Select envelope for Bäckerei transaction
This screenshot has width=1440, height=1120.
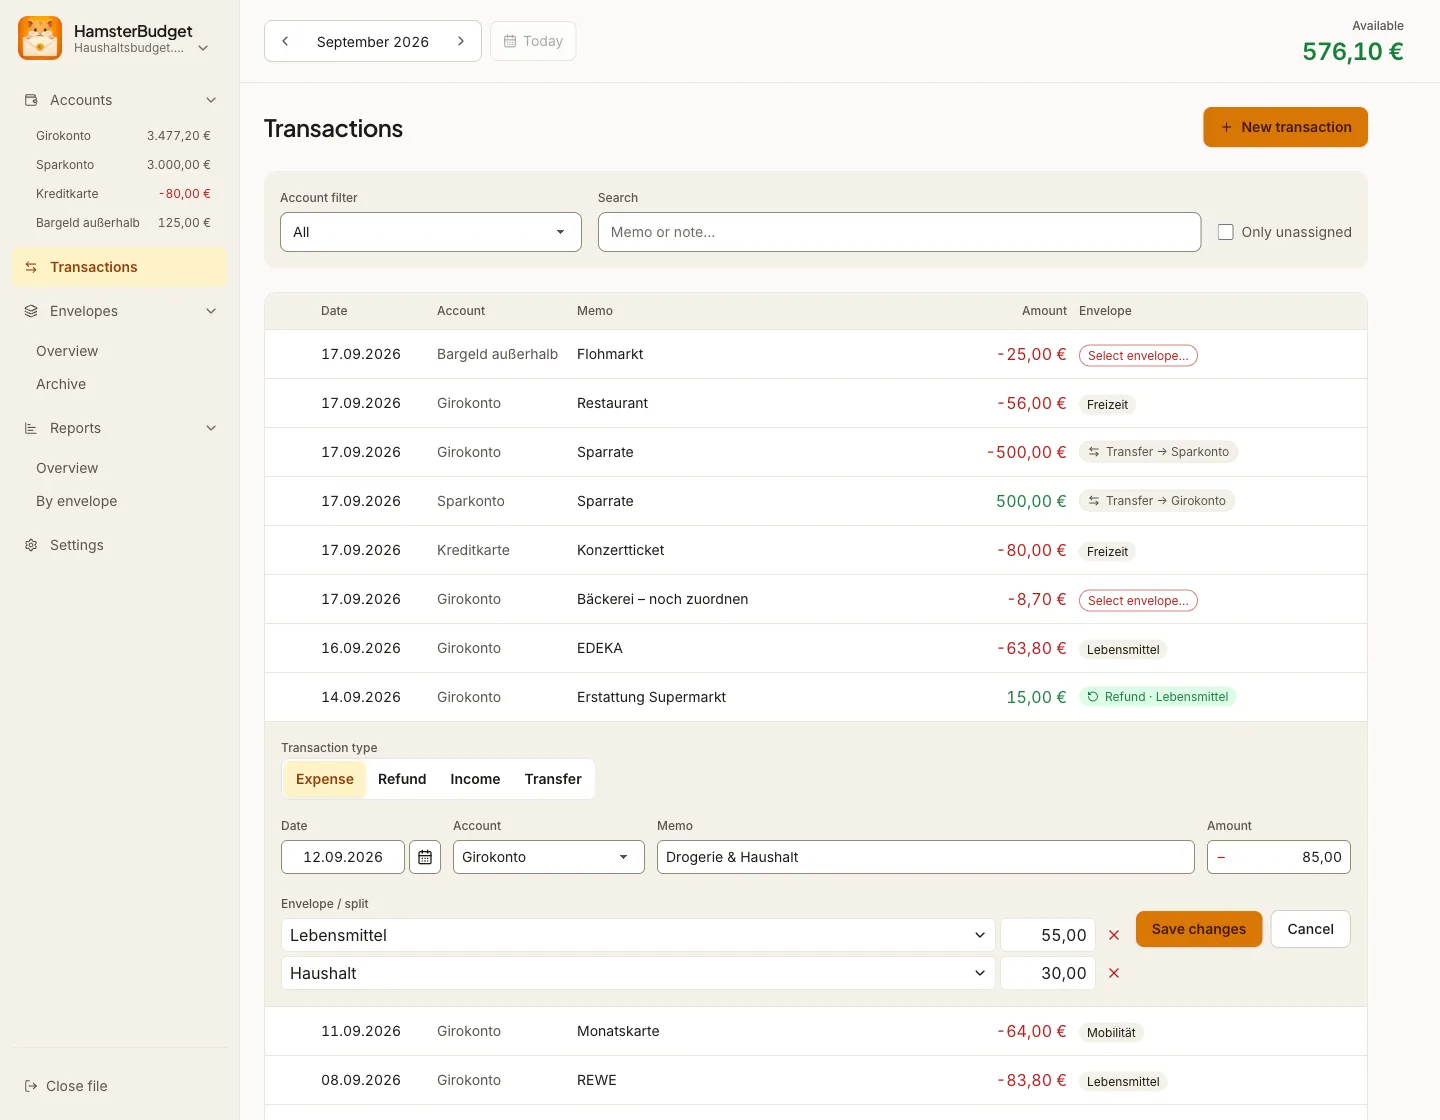pos(1138,600)
